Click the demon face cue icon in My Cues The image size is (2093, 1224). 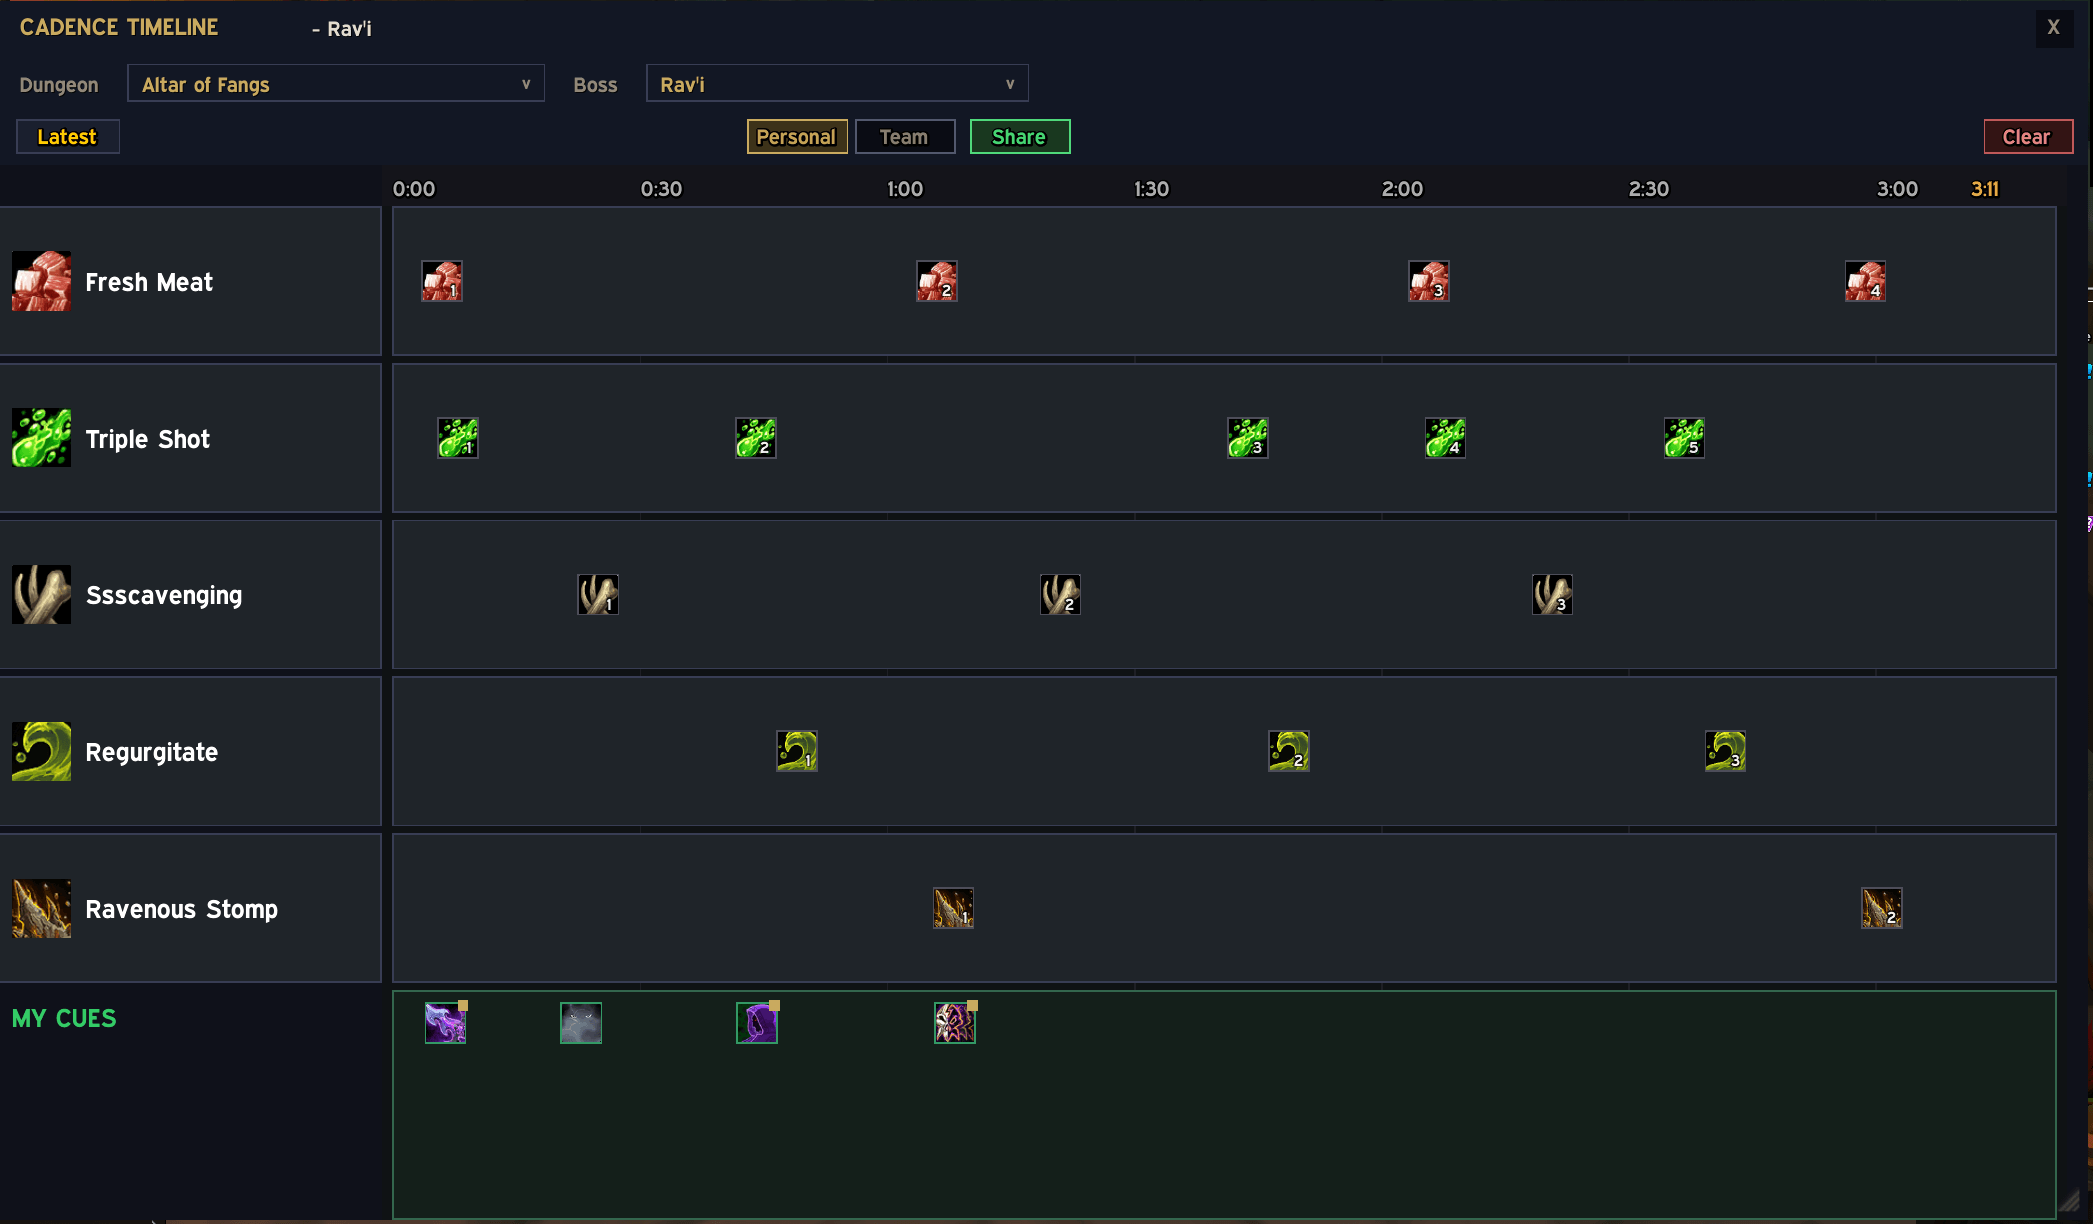tap(955, 1023)
